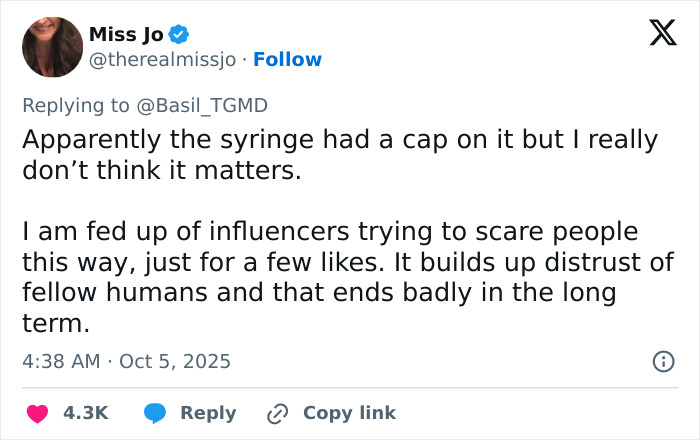Open Miss Jo's profile picture
700x440 pixels.
pos(51,47)
